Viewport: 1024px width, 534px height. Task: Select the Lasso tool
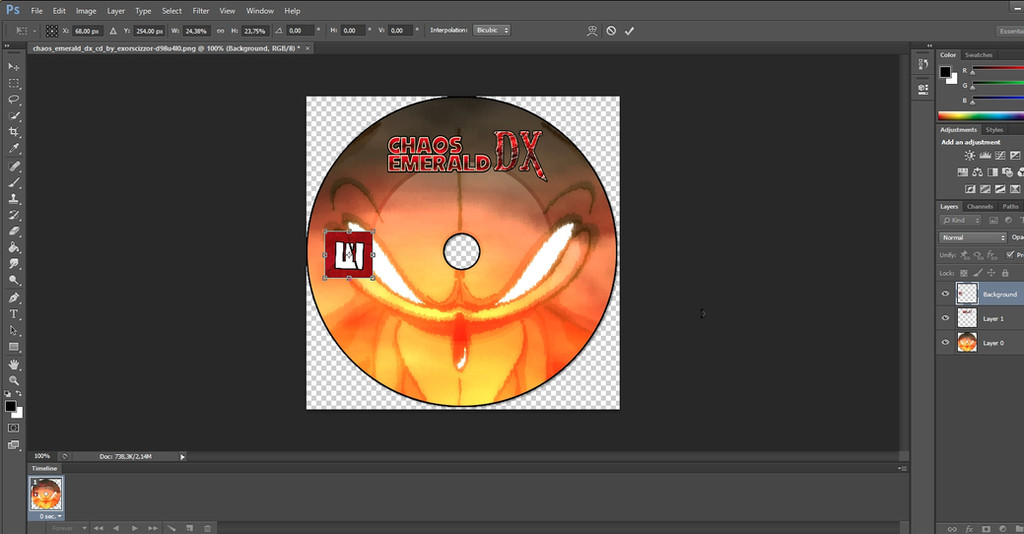click(14, 99)
